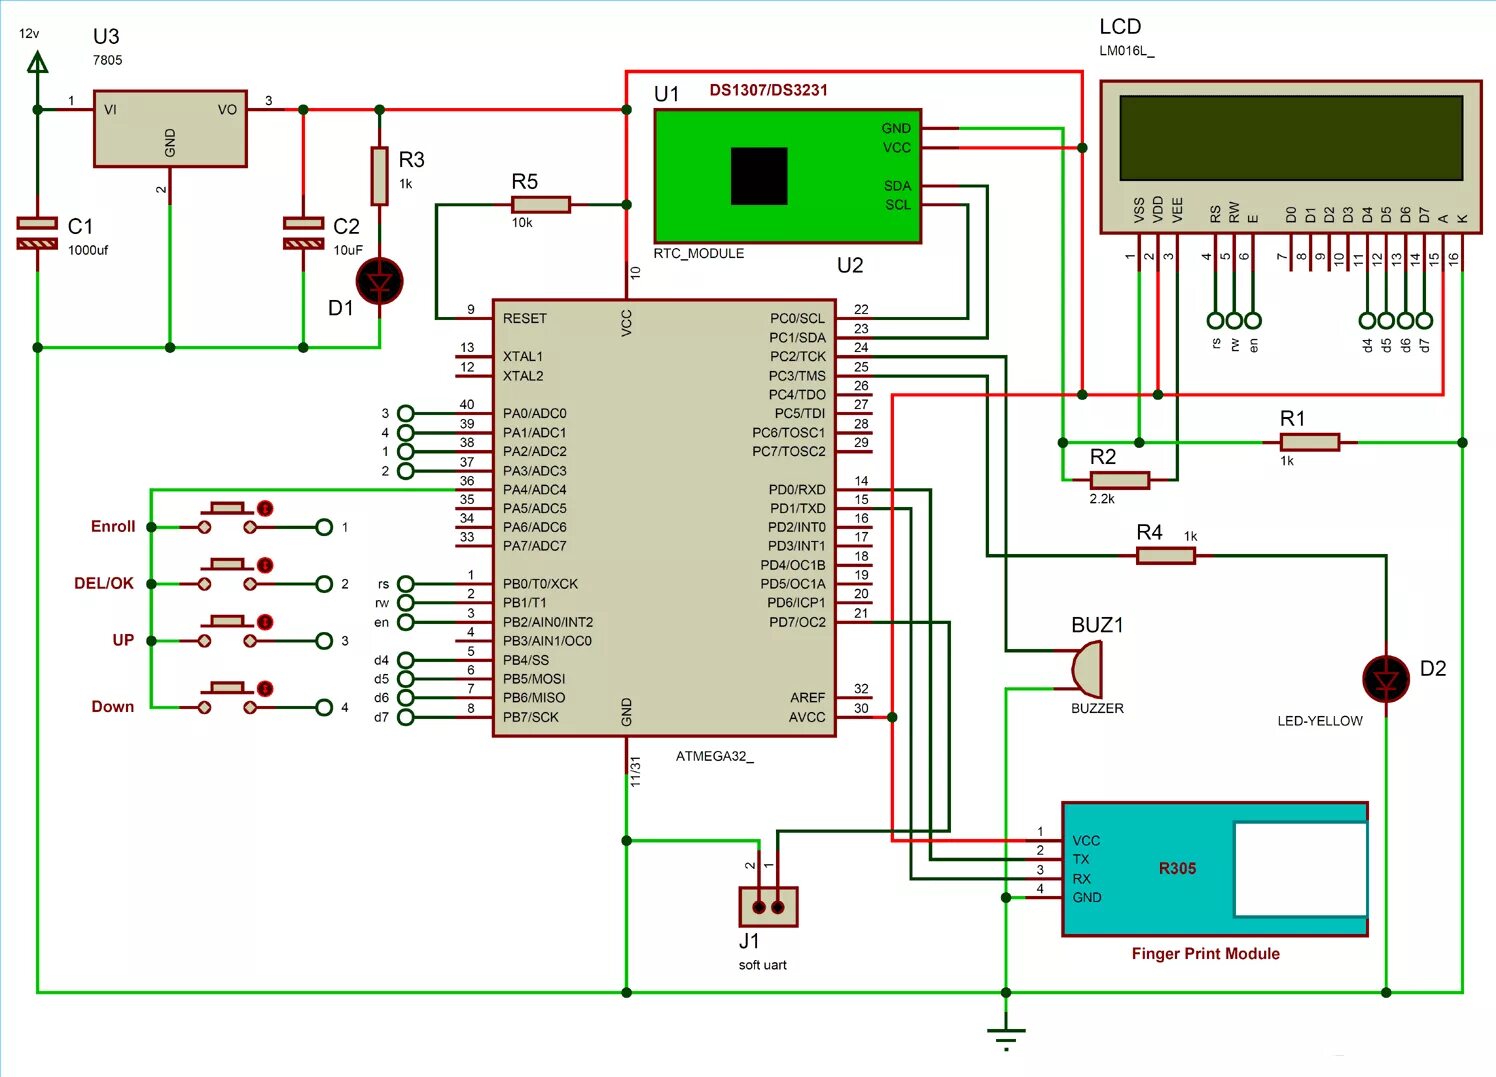Image resolution: width=1496 pixels, height=1077 pixels.
Task: Select the PD7/OC2 pin label
Action: [x=797, y=622]
